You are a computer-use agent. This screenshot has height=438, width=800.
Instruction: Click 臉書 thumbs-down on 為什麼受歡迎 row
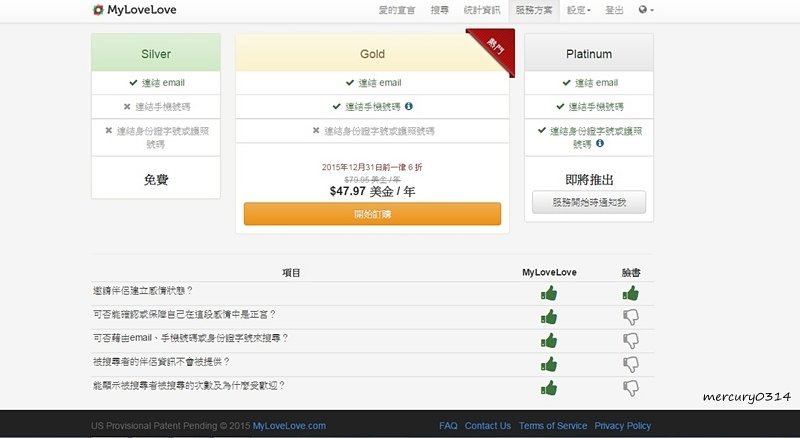tap(631, 388)
